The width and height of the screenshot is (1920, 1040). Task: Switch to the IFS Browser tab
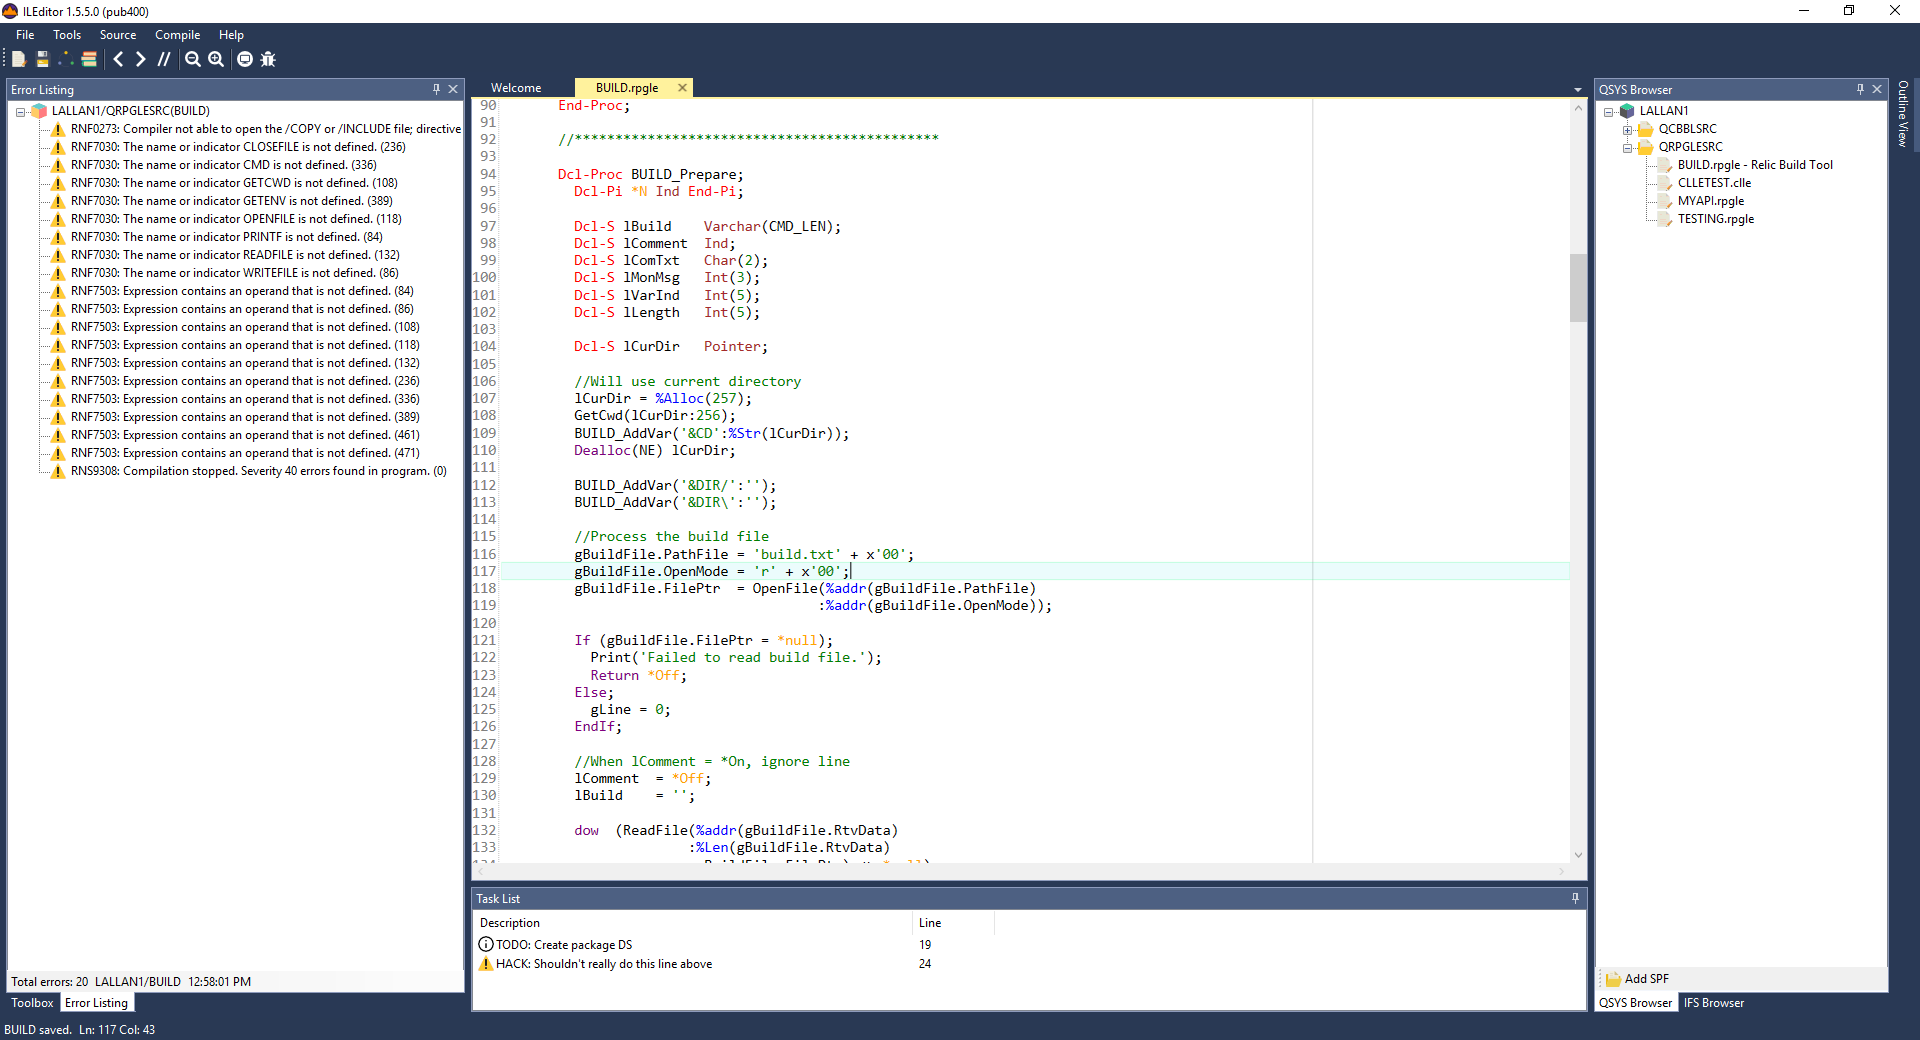pyautogui.click(x=1713, y=1003)
